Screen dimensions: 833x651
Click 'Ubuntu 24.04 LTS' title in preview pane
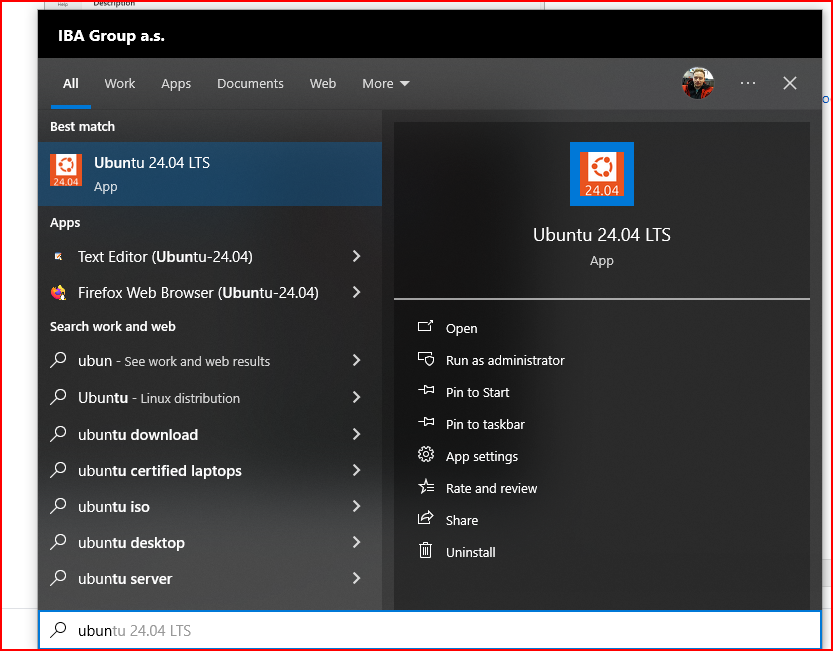tap(601, 235)
